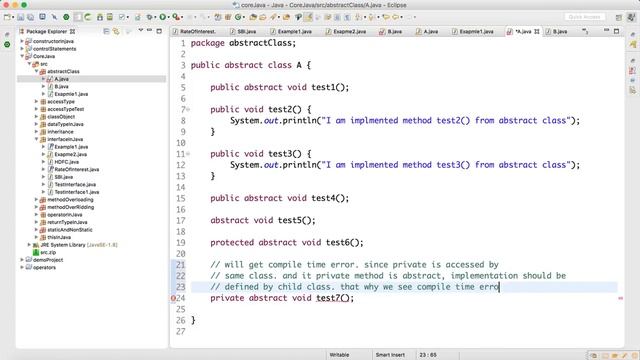Toggle Mark Occurrences in the toolbar
This screenshot has height=360, width=640.
pyautogui.click(x=308, y=17)
